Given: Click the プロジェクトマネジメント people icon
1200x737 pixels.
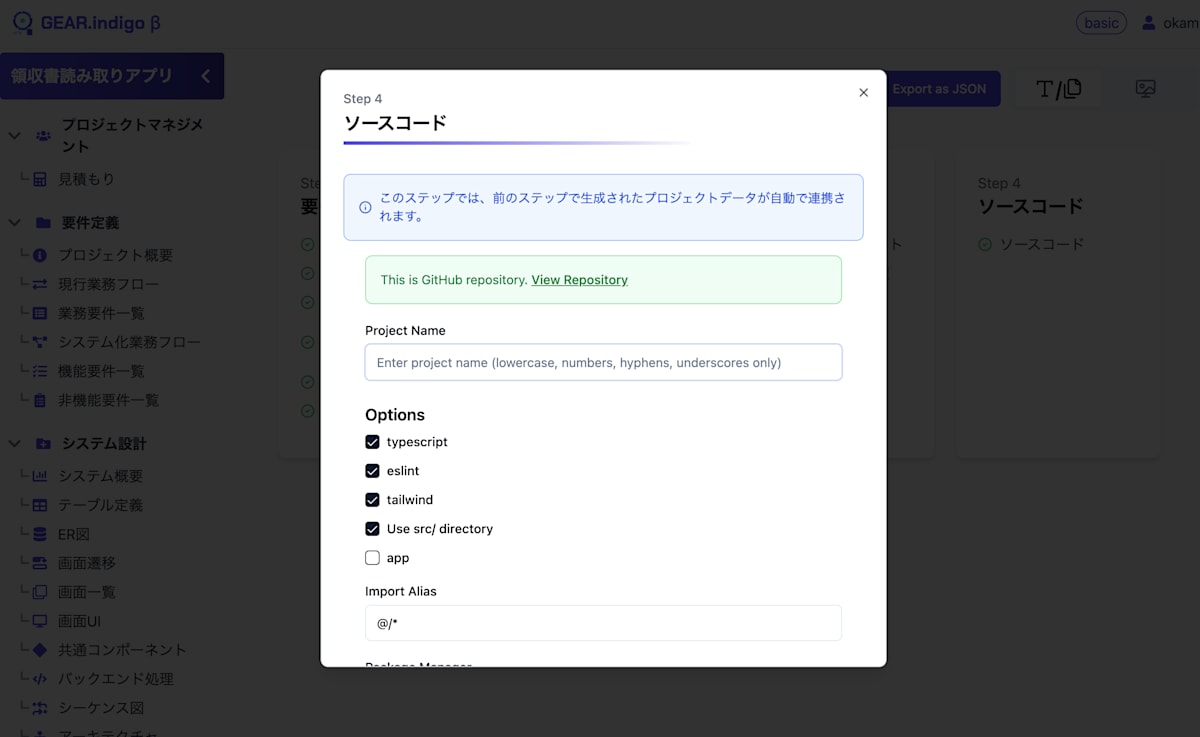Looking at the screenshot, I should click(43, 135).
